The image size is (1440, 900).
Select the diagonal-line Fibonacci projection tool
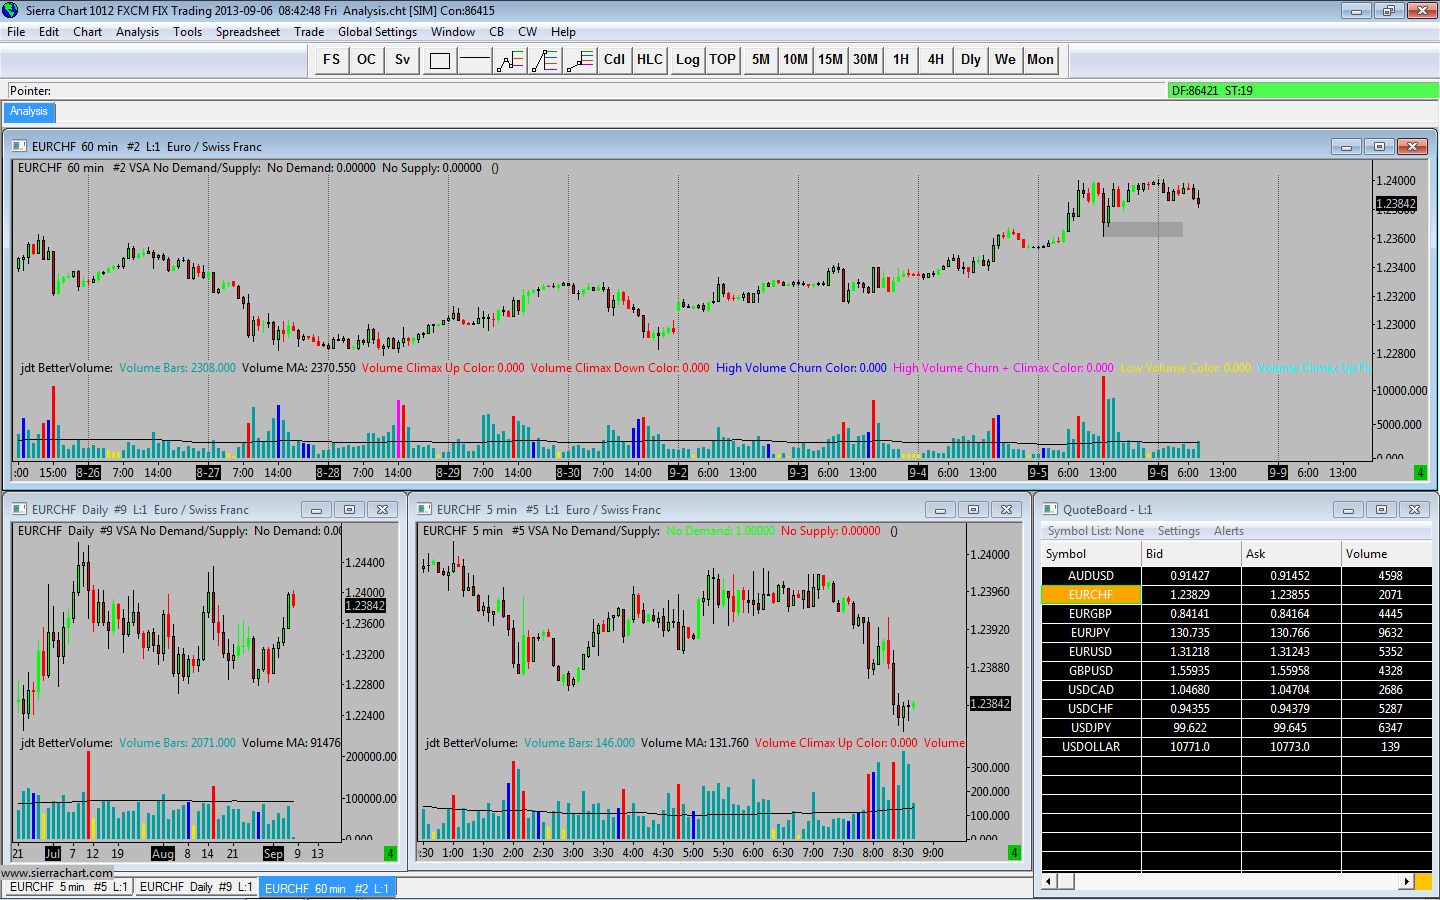pos(545,60)
